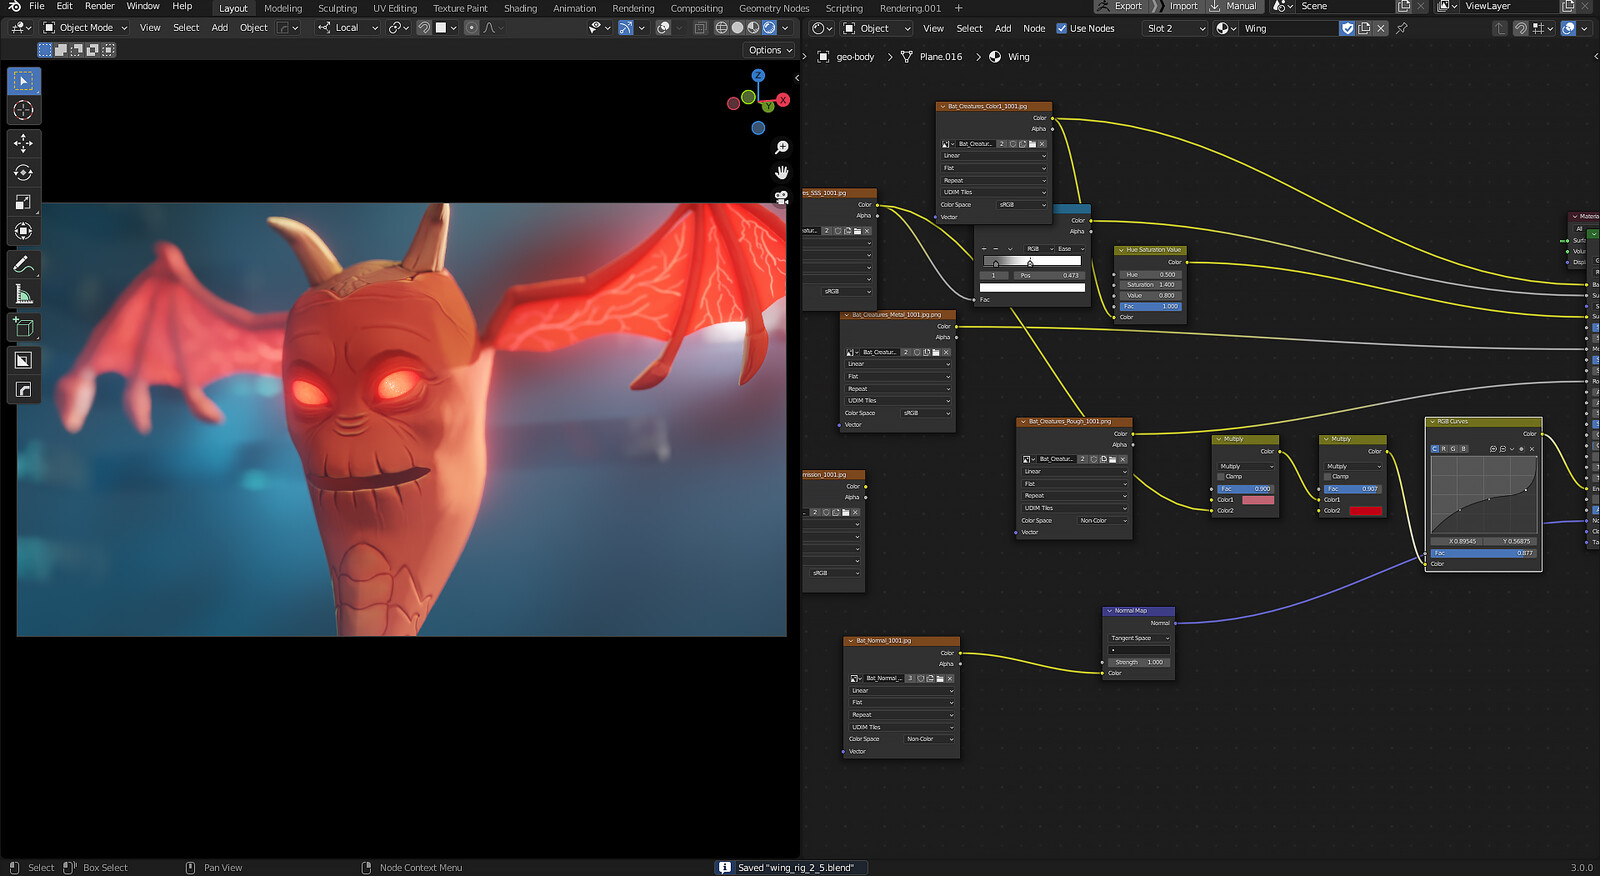The image size is (1600, 876).
Task: Toggle X-ray mode in viewport
Action: (x=700, y=28)
